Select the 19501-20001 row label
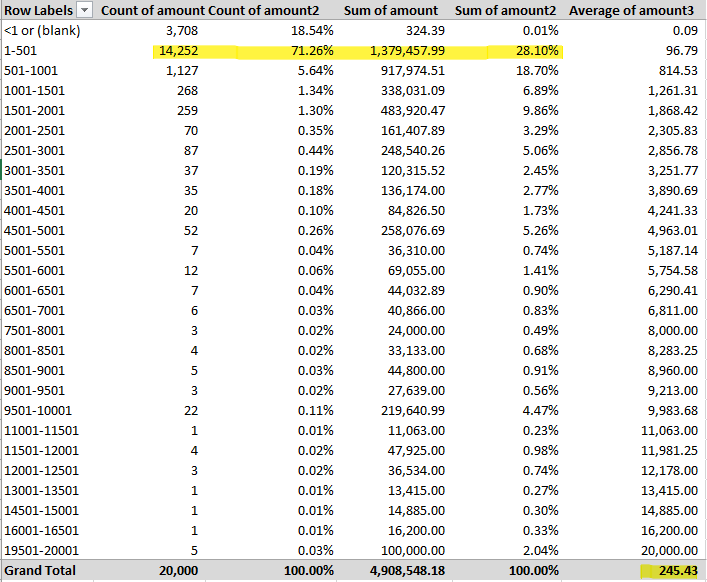The image size is (707, 582). pyautogui.click(x=41, y=550)
